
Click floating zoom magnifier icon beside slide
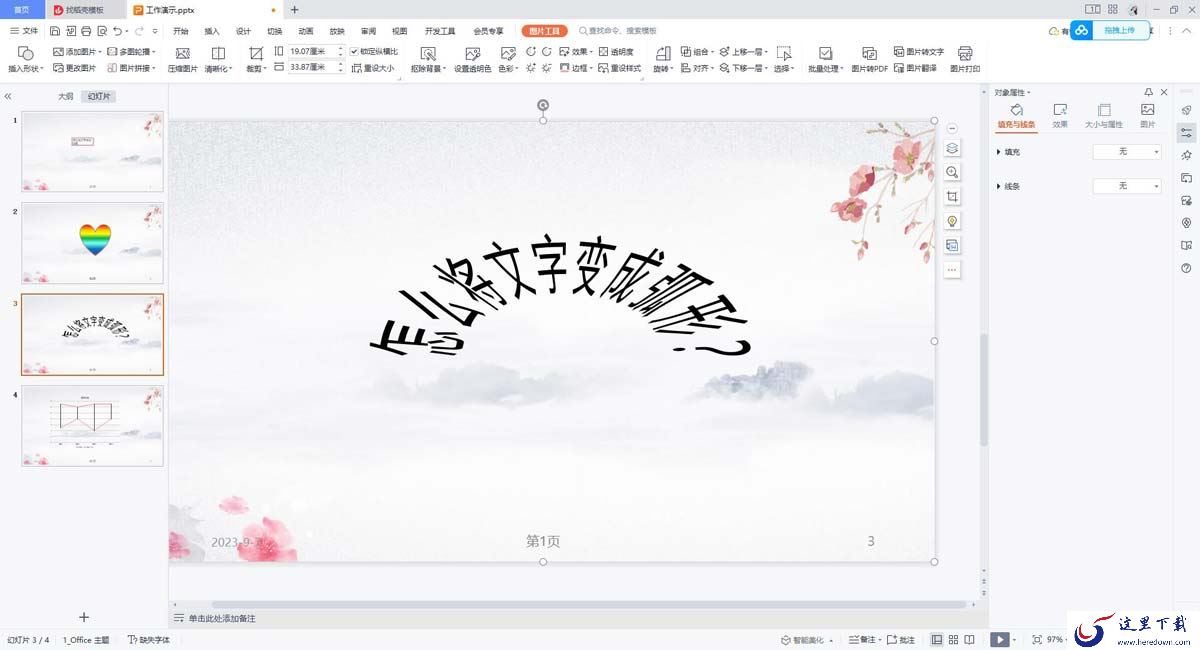pyautogui.click(x=952, y=172)
